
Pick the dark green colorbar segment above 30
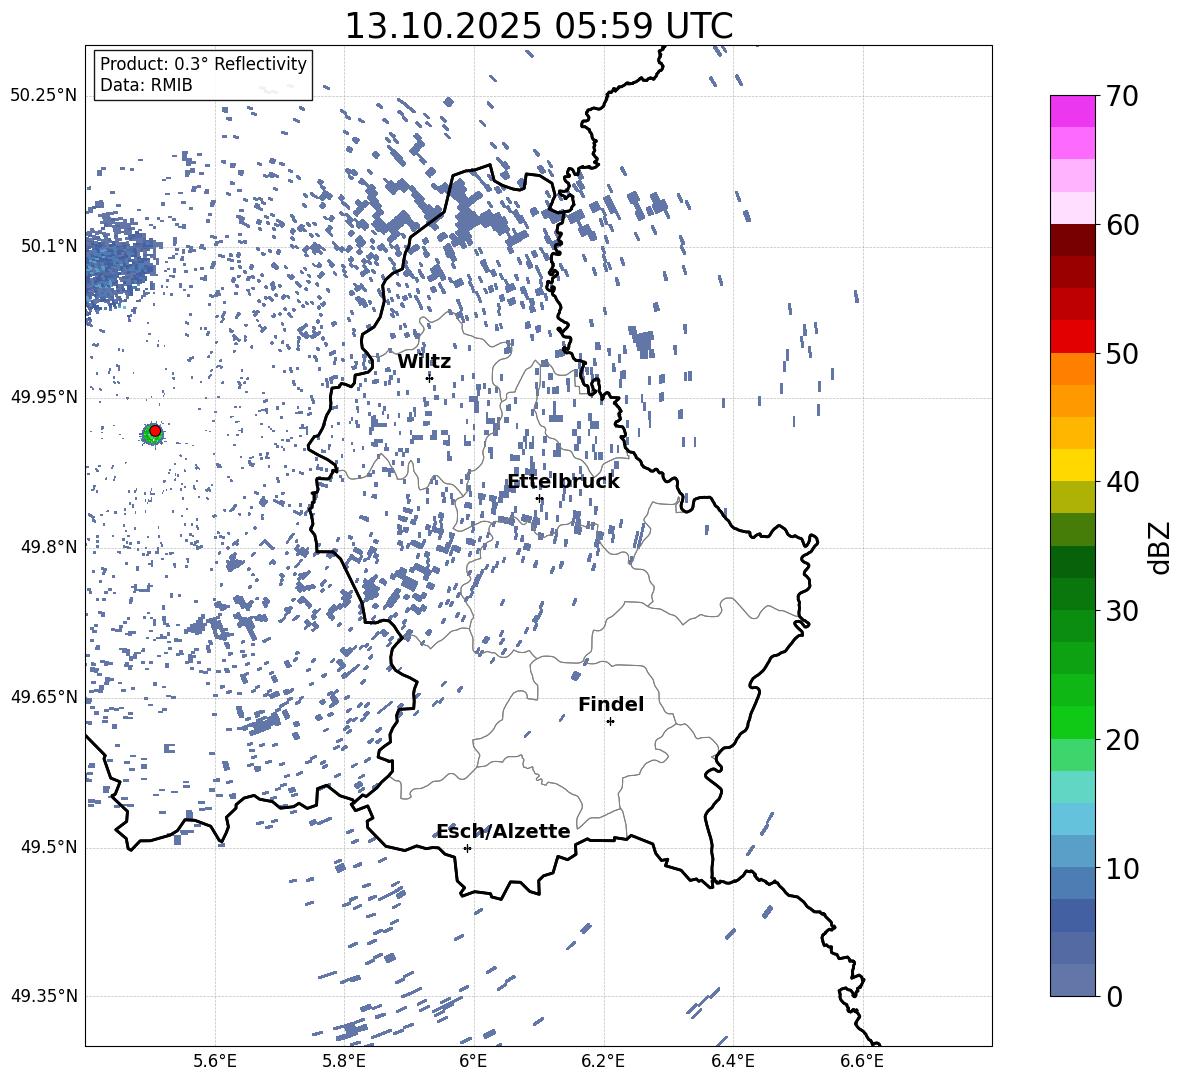[1072, 562]
